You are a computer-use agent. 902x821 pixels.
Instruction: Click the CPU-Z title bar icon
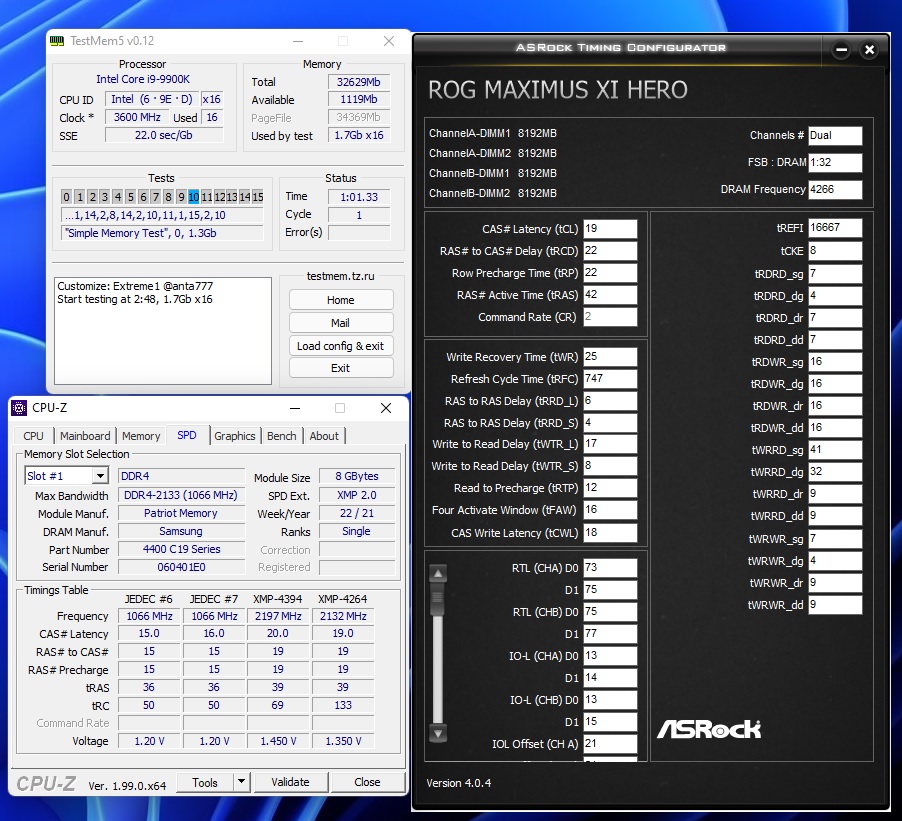(x=19, y=408)
